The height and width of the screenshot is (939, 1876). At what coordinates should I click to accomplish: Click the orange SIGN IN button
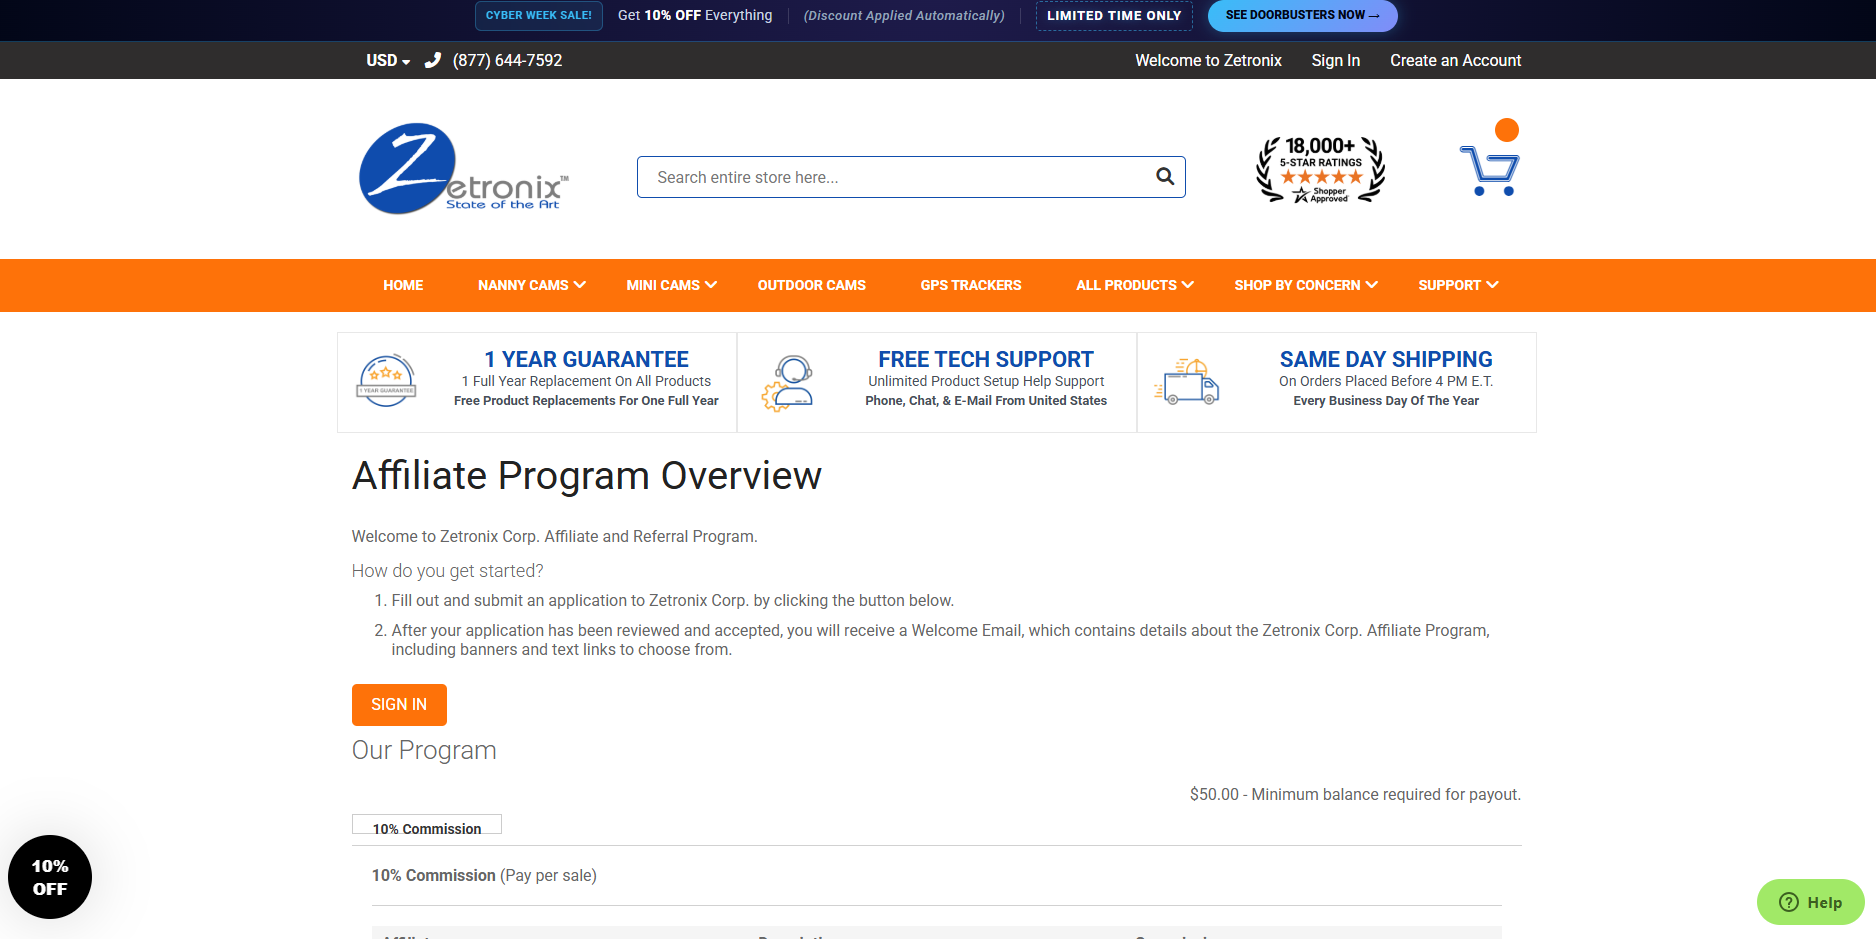(398, 704)
